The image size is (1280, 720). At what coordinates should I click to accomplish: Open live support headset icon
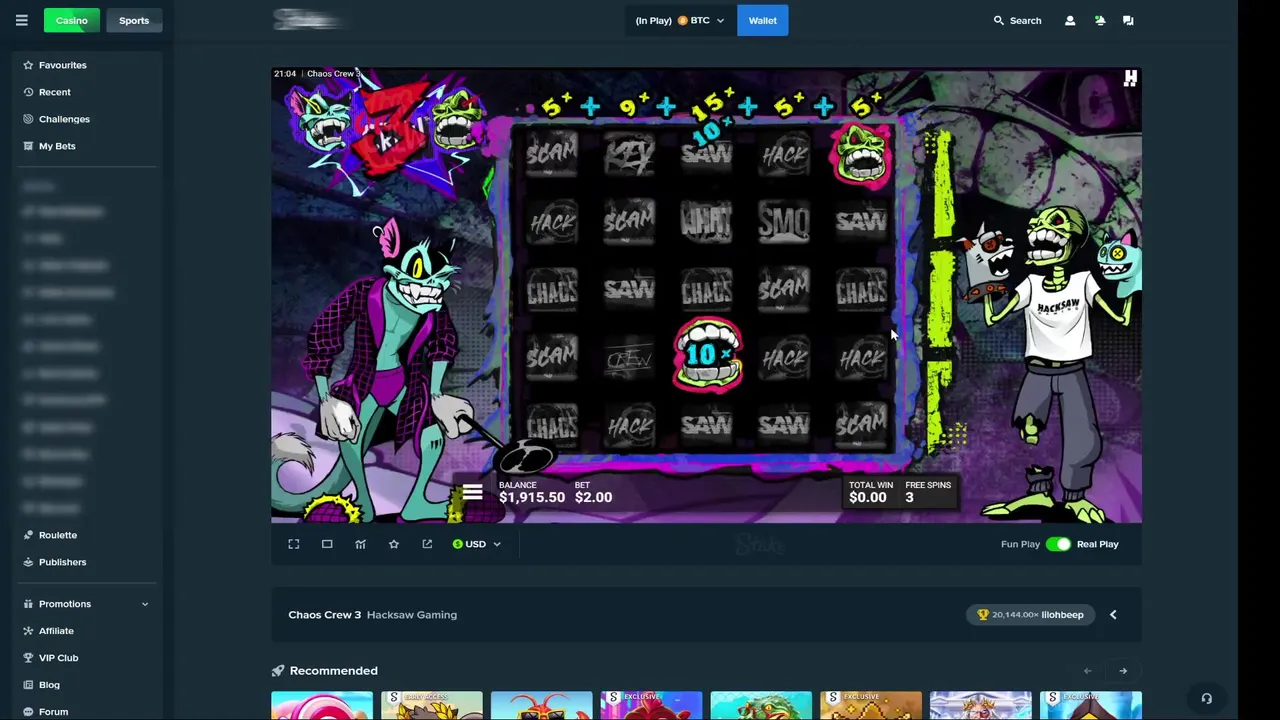[x=1206, y=699]
